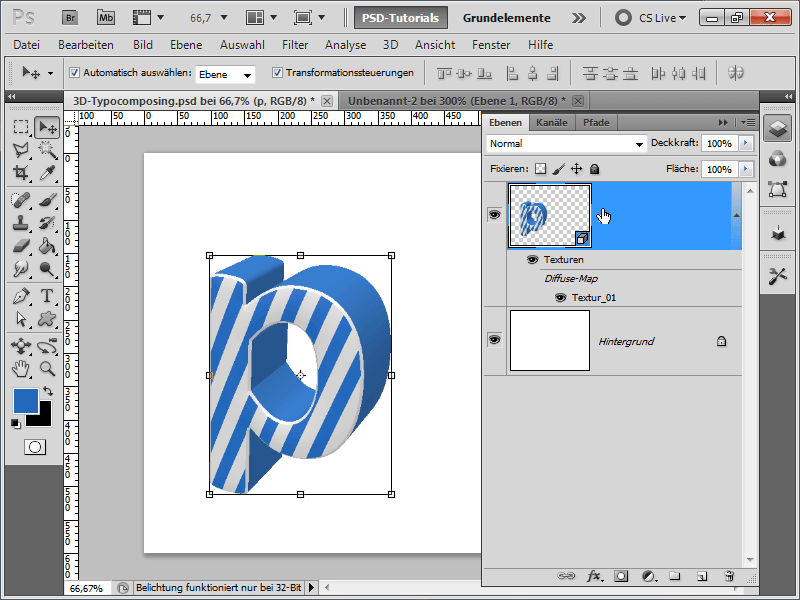This screenshot has width=800, height=600.
Task: Toggle lock transparent pixels
Action: pyautogui.click(x=540, y=169)
